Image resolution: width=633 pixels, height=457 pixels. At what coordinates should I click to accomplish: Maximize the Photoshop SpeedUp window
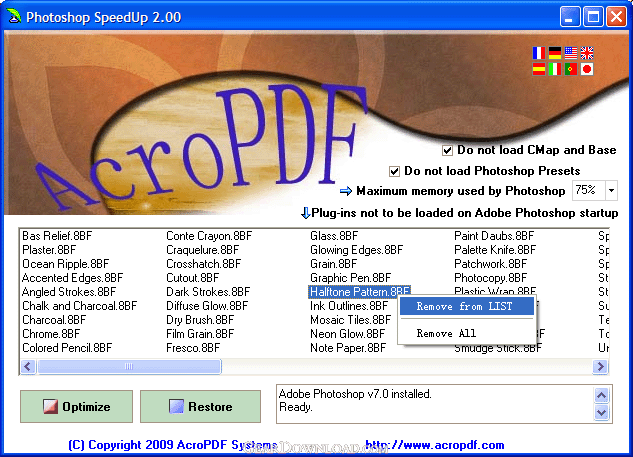tap(593, 17)
